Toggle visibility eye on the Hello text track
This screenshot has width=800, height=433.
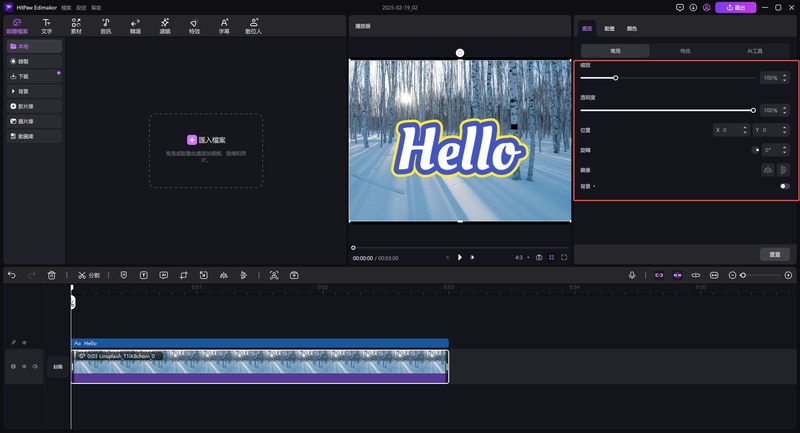coord(24,343)
